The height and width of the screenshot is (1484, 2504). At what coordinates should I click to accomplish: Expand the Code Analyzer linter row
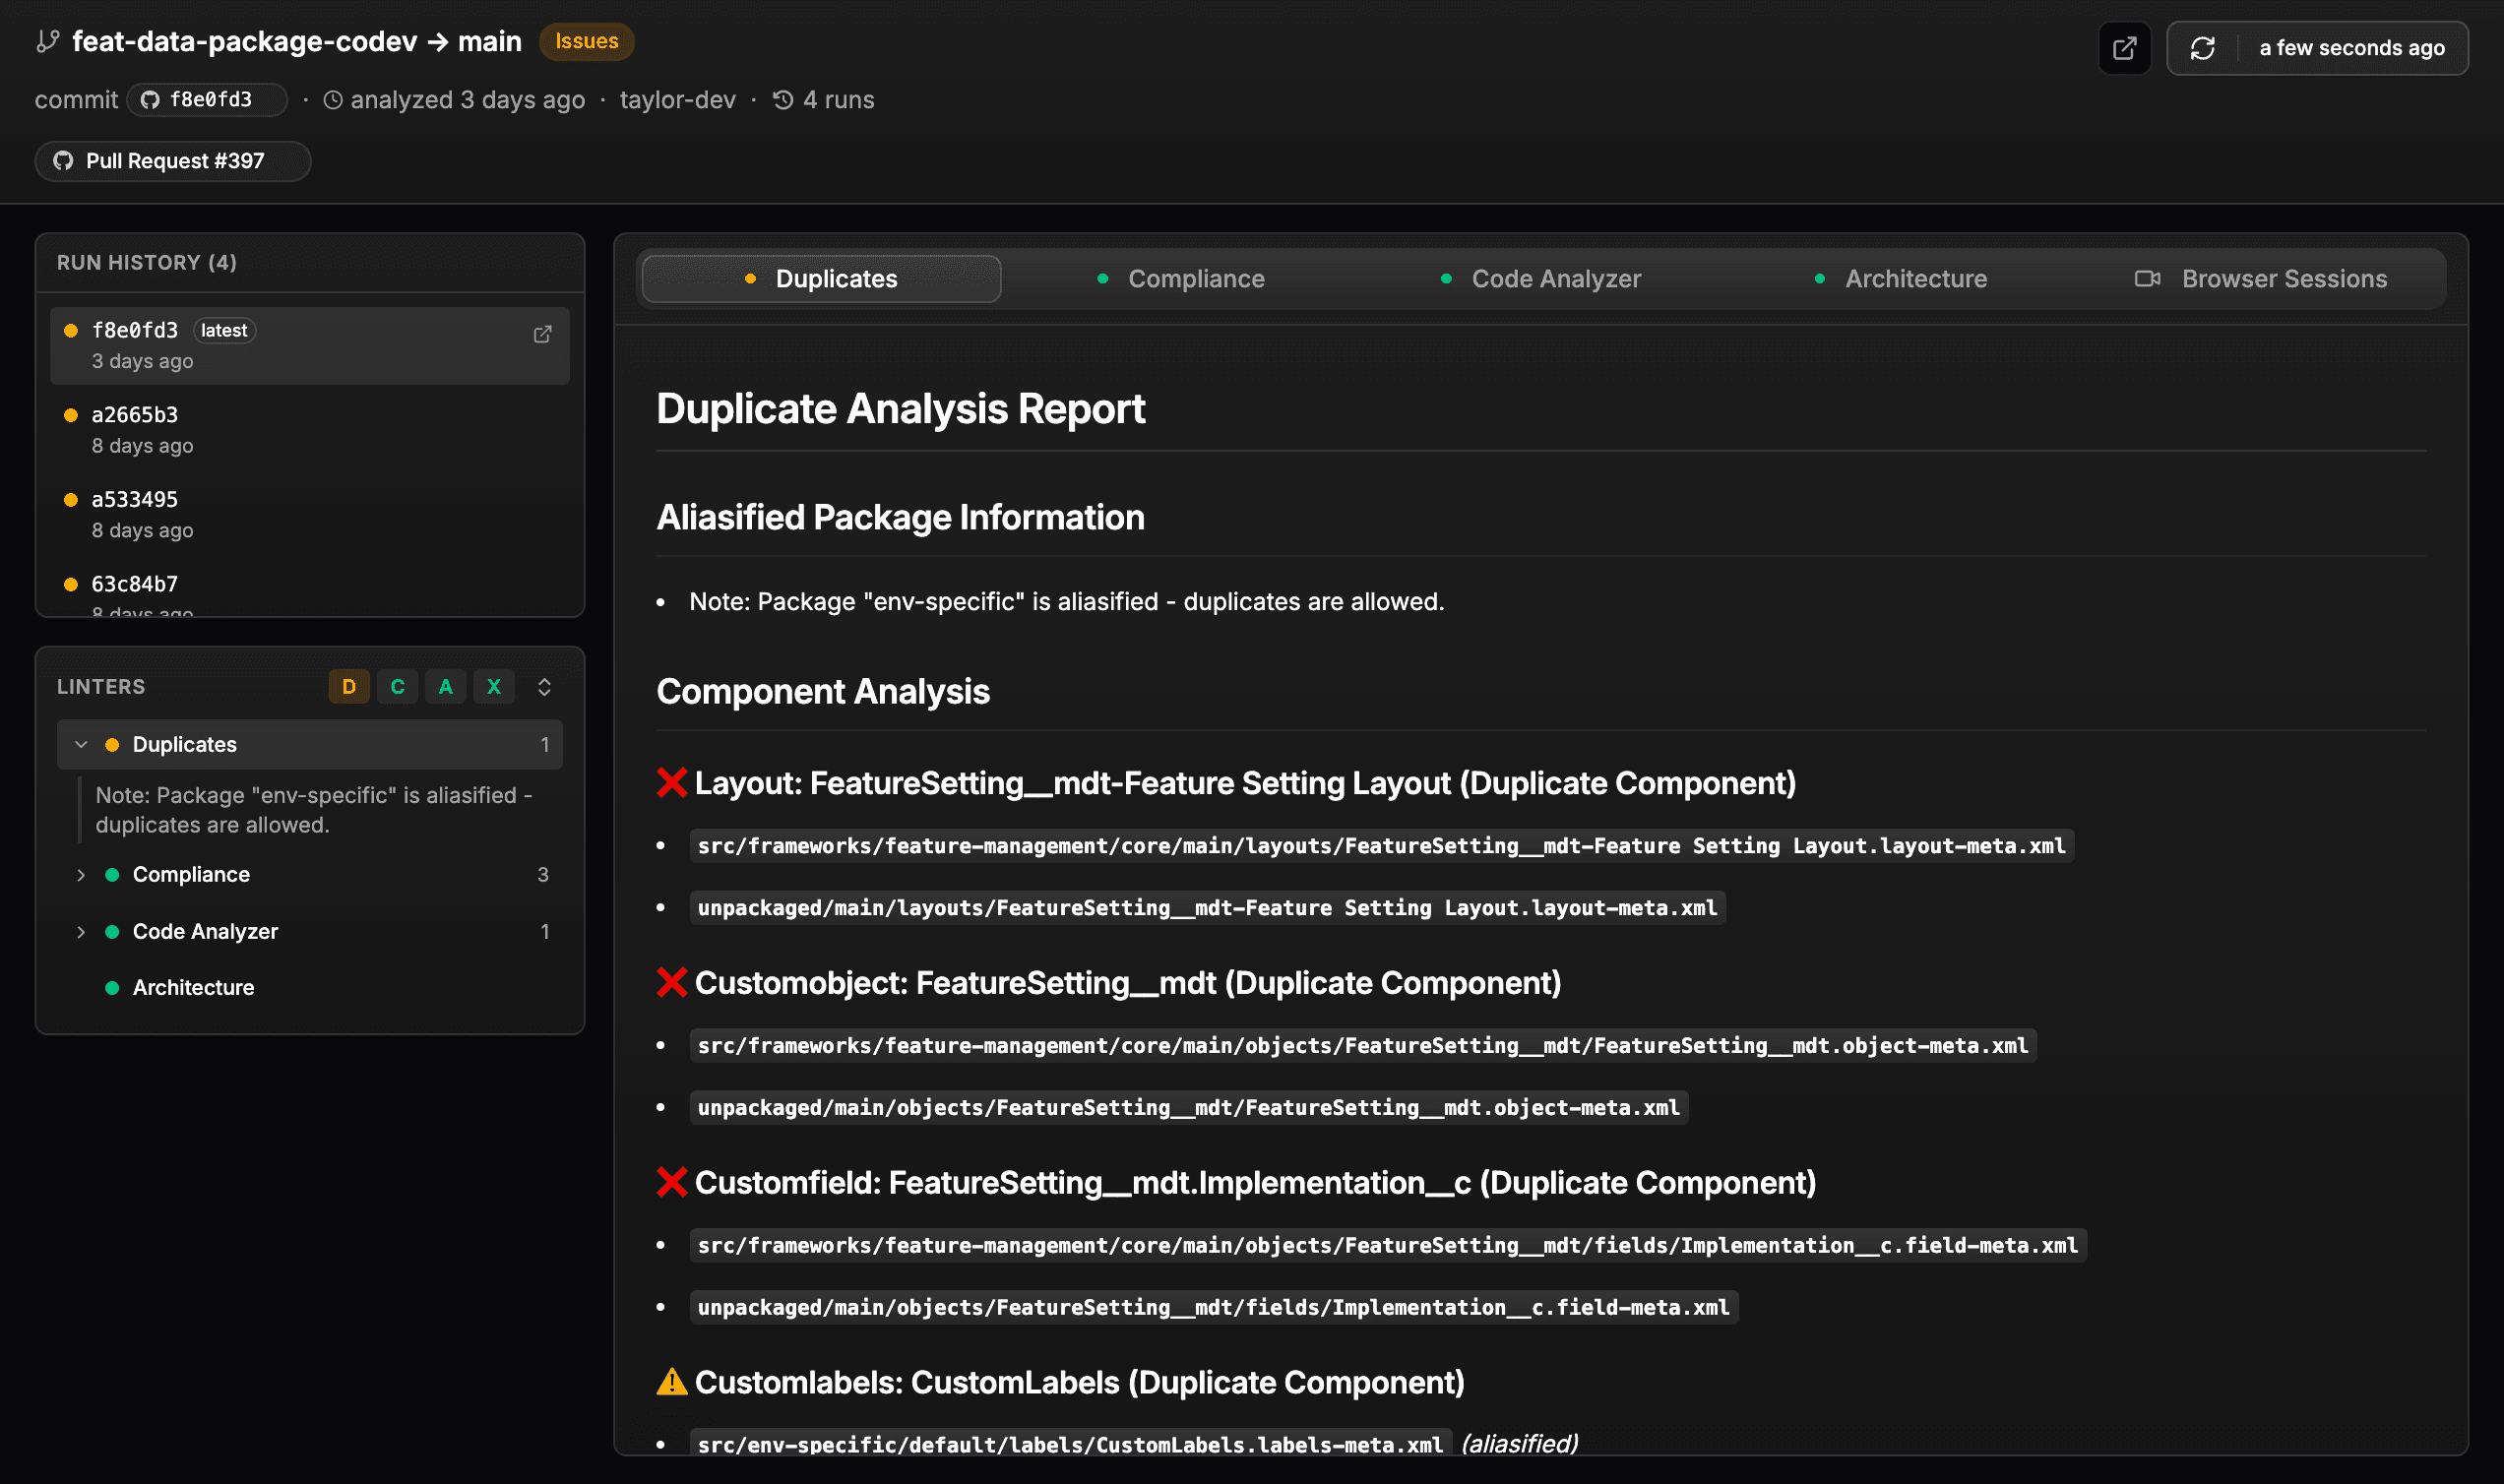tap(310, 932)
